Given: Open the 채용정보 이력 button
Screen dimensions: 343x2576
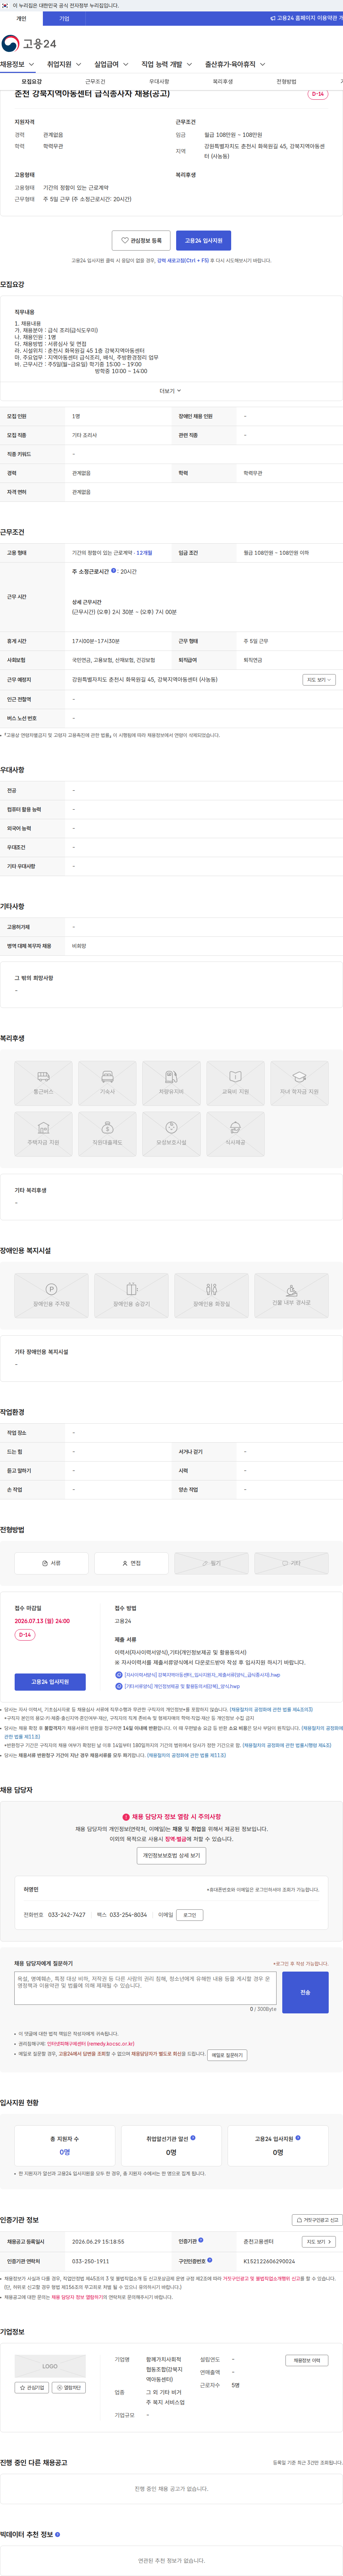Looking at the screenshot, I should coord(307,2361).
